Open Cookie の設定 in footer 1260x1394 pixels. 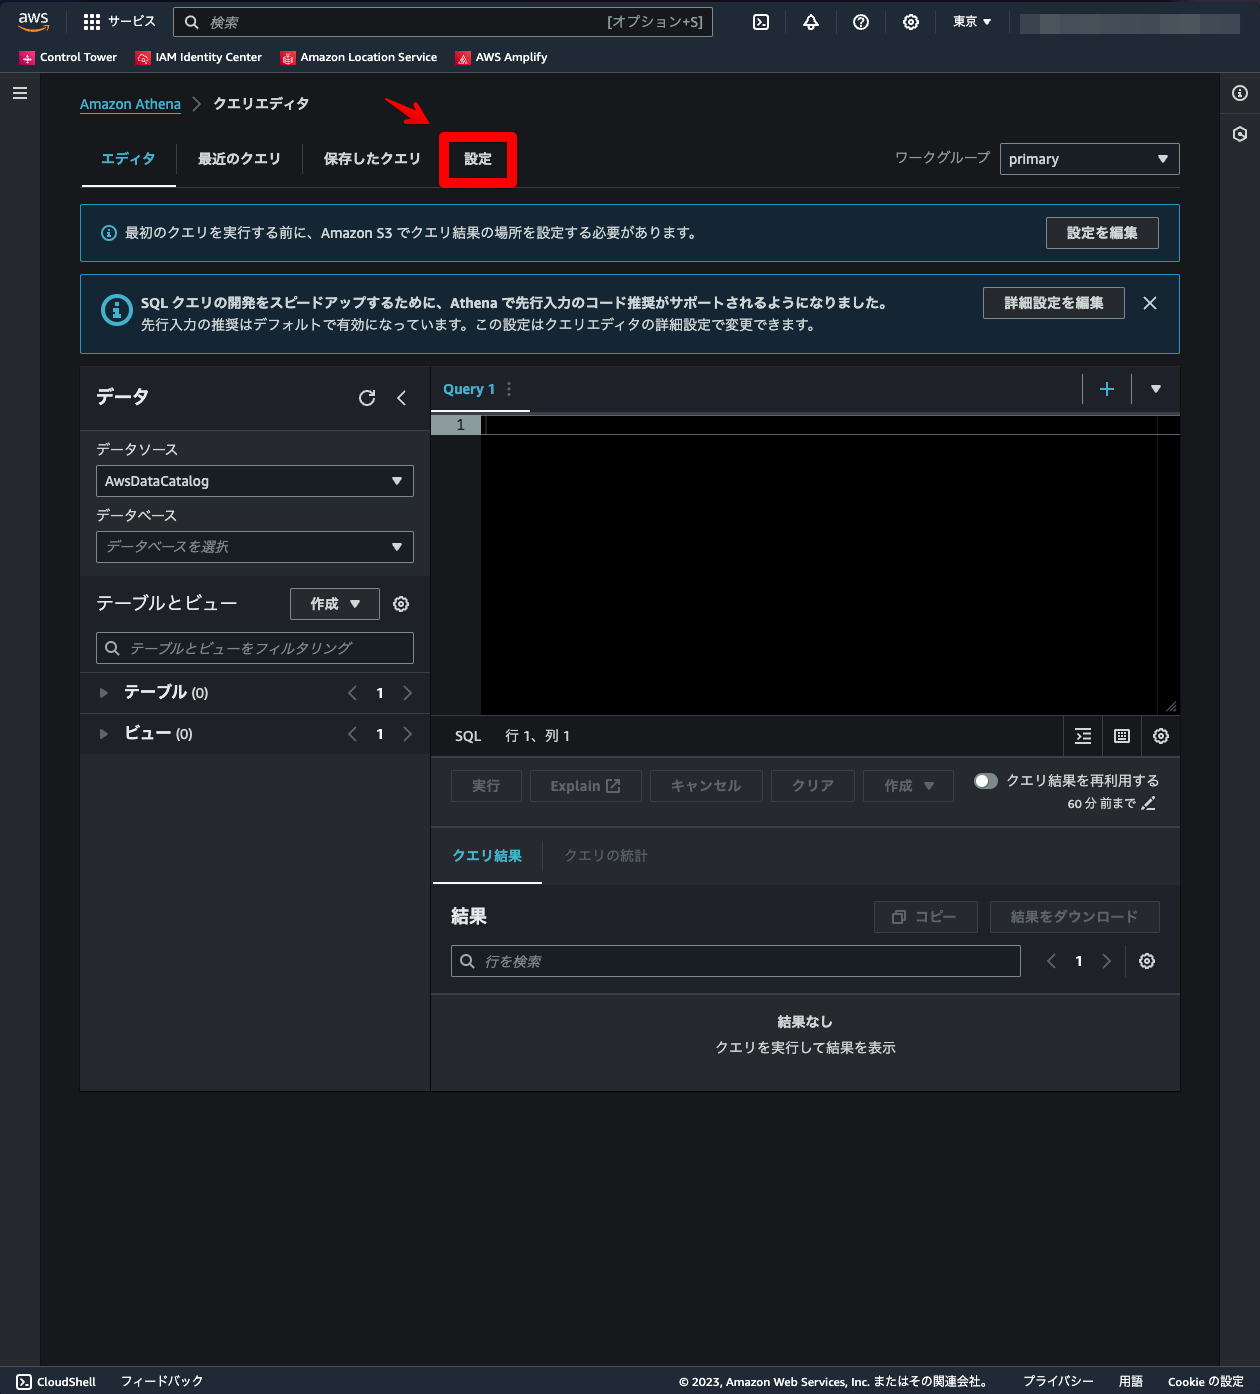1206,1381
